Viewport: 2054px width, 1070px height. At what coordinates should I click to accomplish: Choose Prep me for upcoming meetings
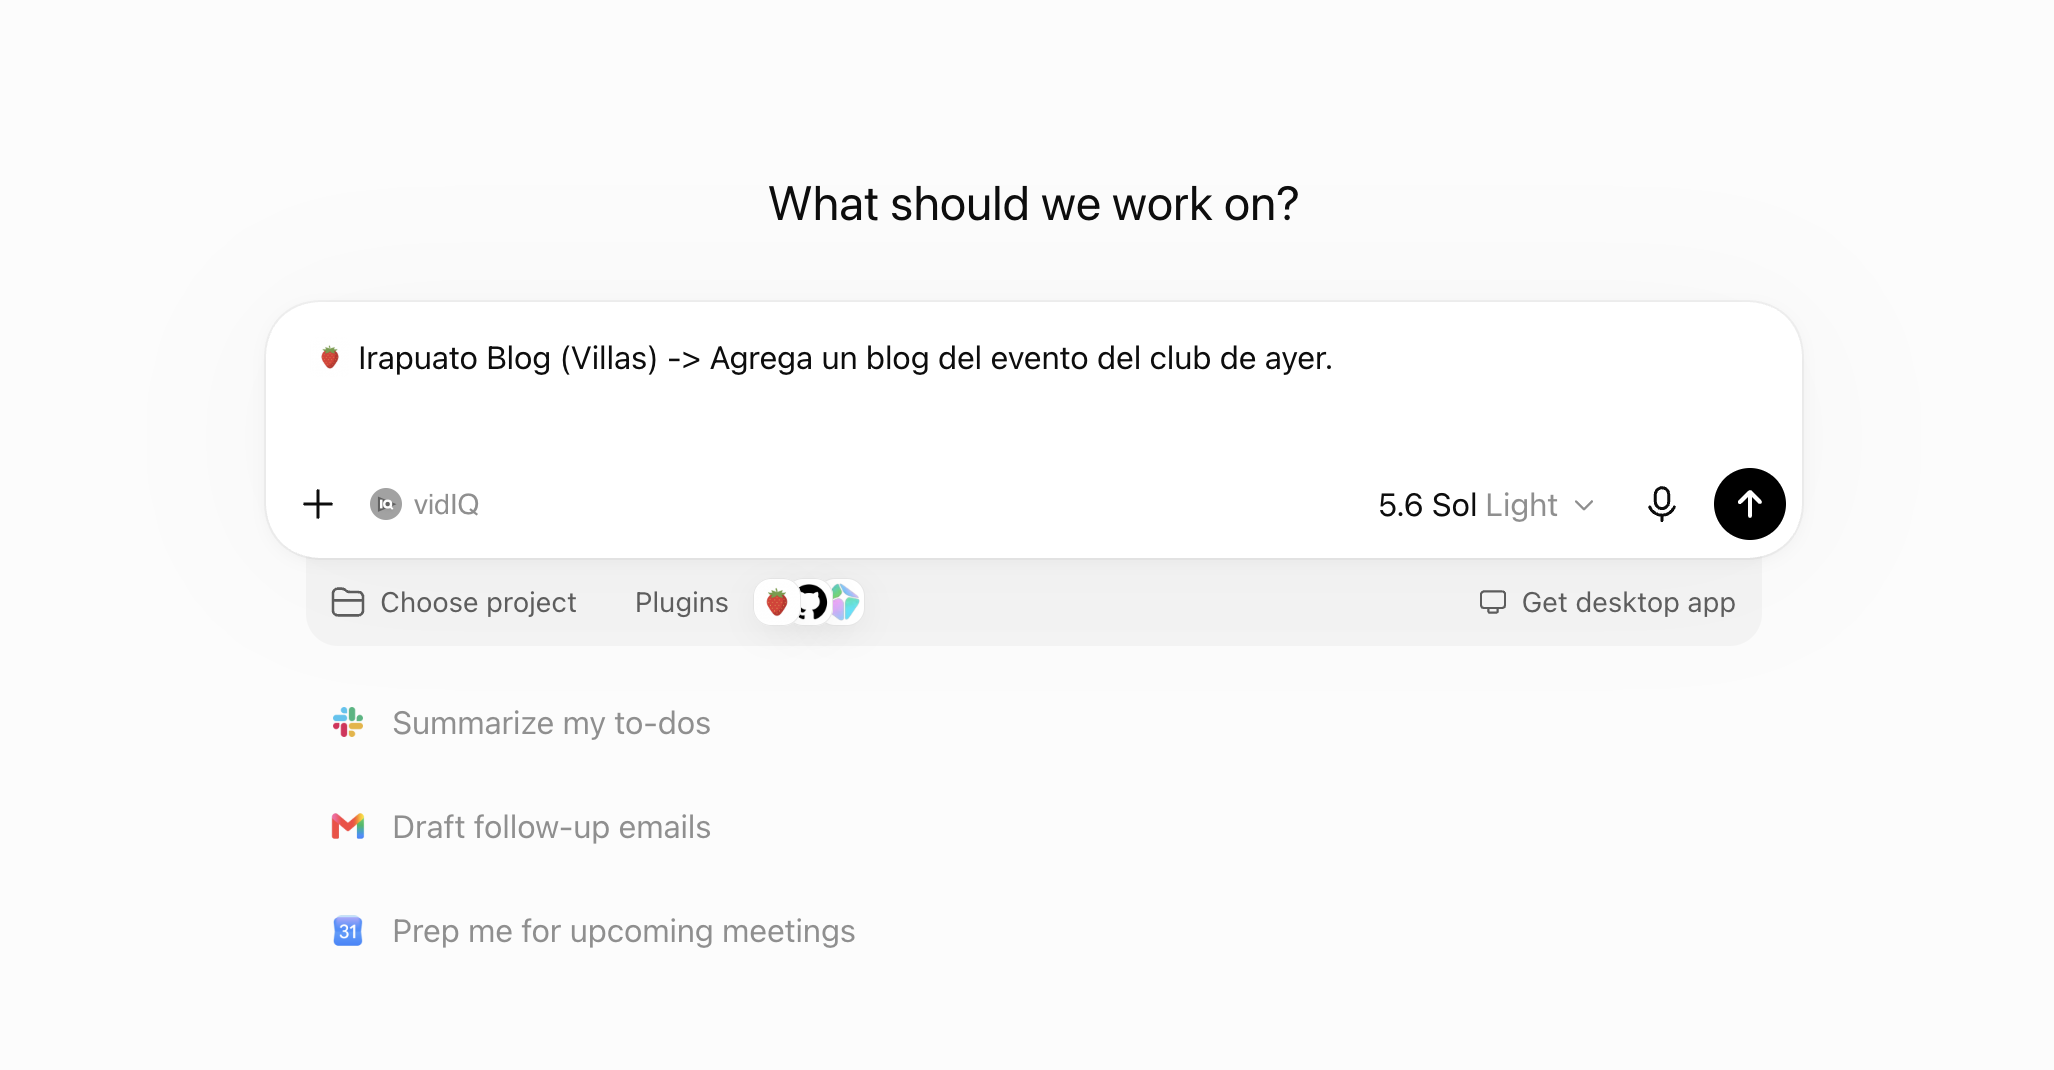point(623,931)
